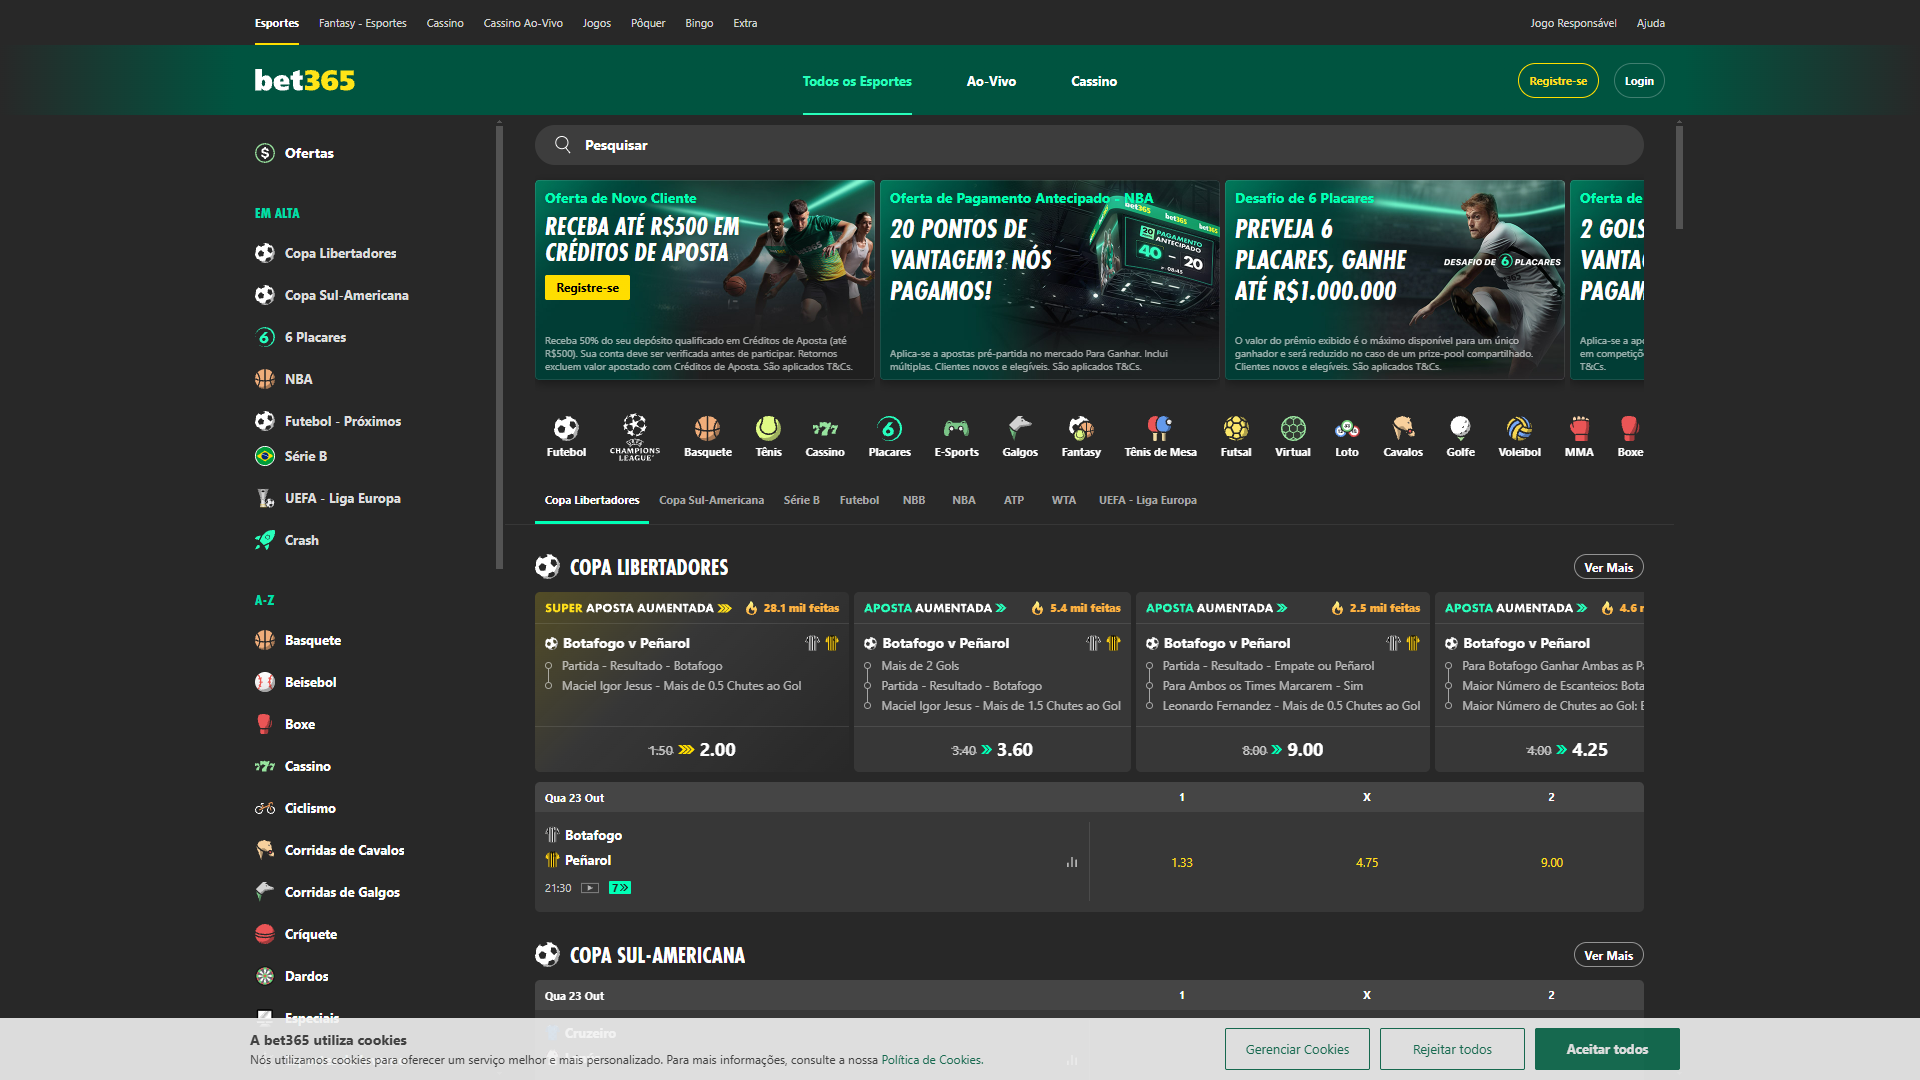Open the Ajuda link

pos(1651,23)
